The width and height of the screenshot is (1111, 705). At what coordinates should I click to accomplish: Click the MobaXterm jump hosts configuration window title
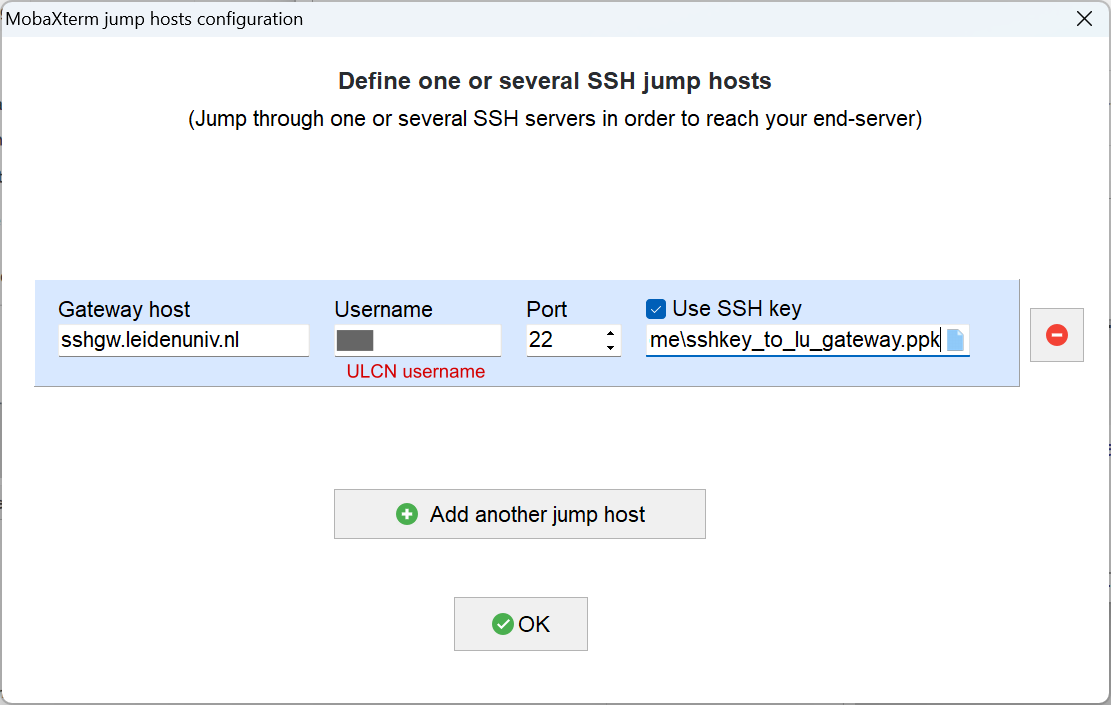[154, 19]
